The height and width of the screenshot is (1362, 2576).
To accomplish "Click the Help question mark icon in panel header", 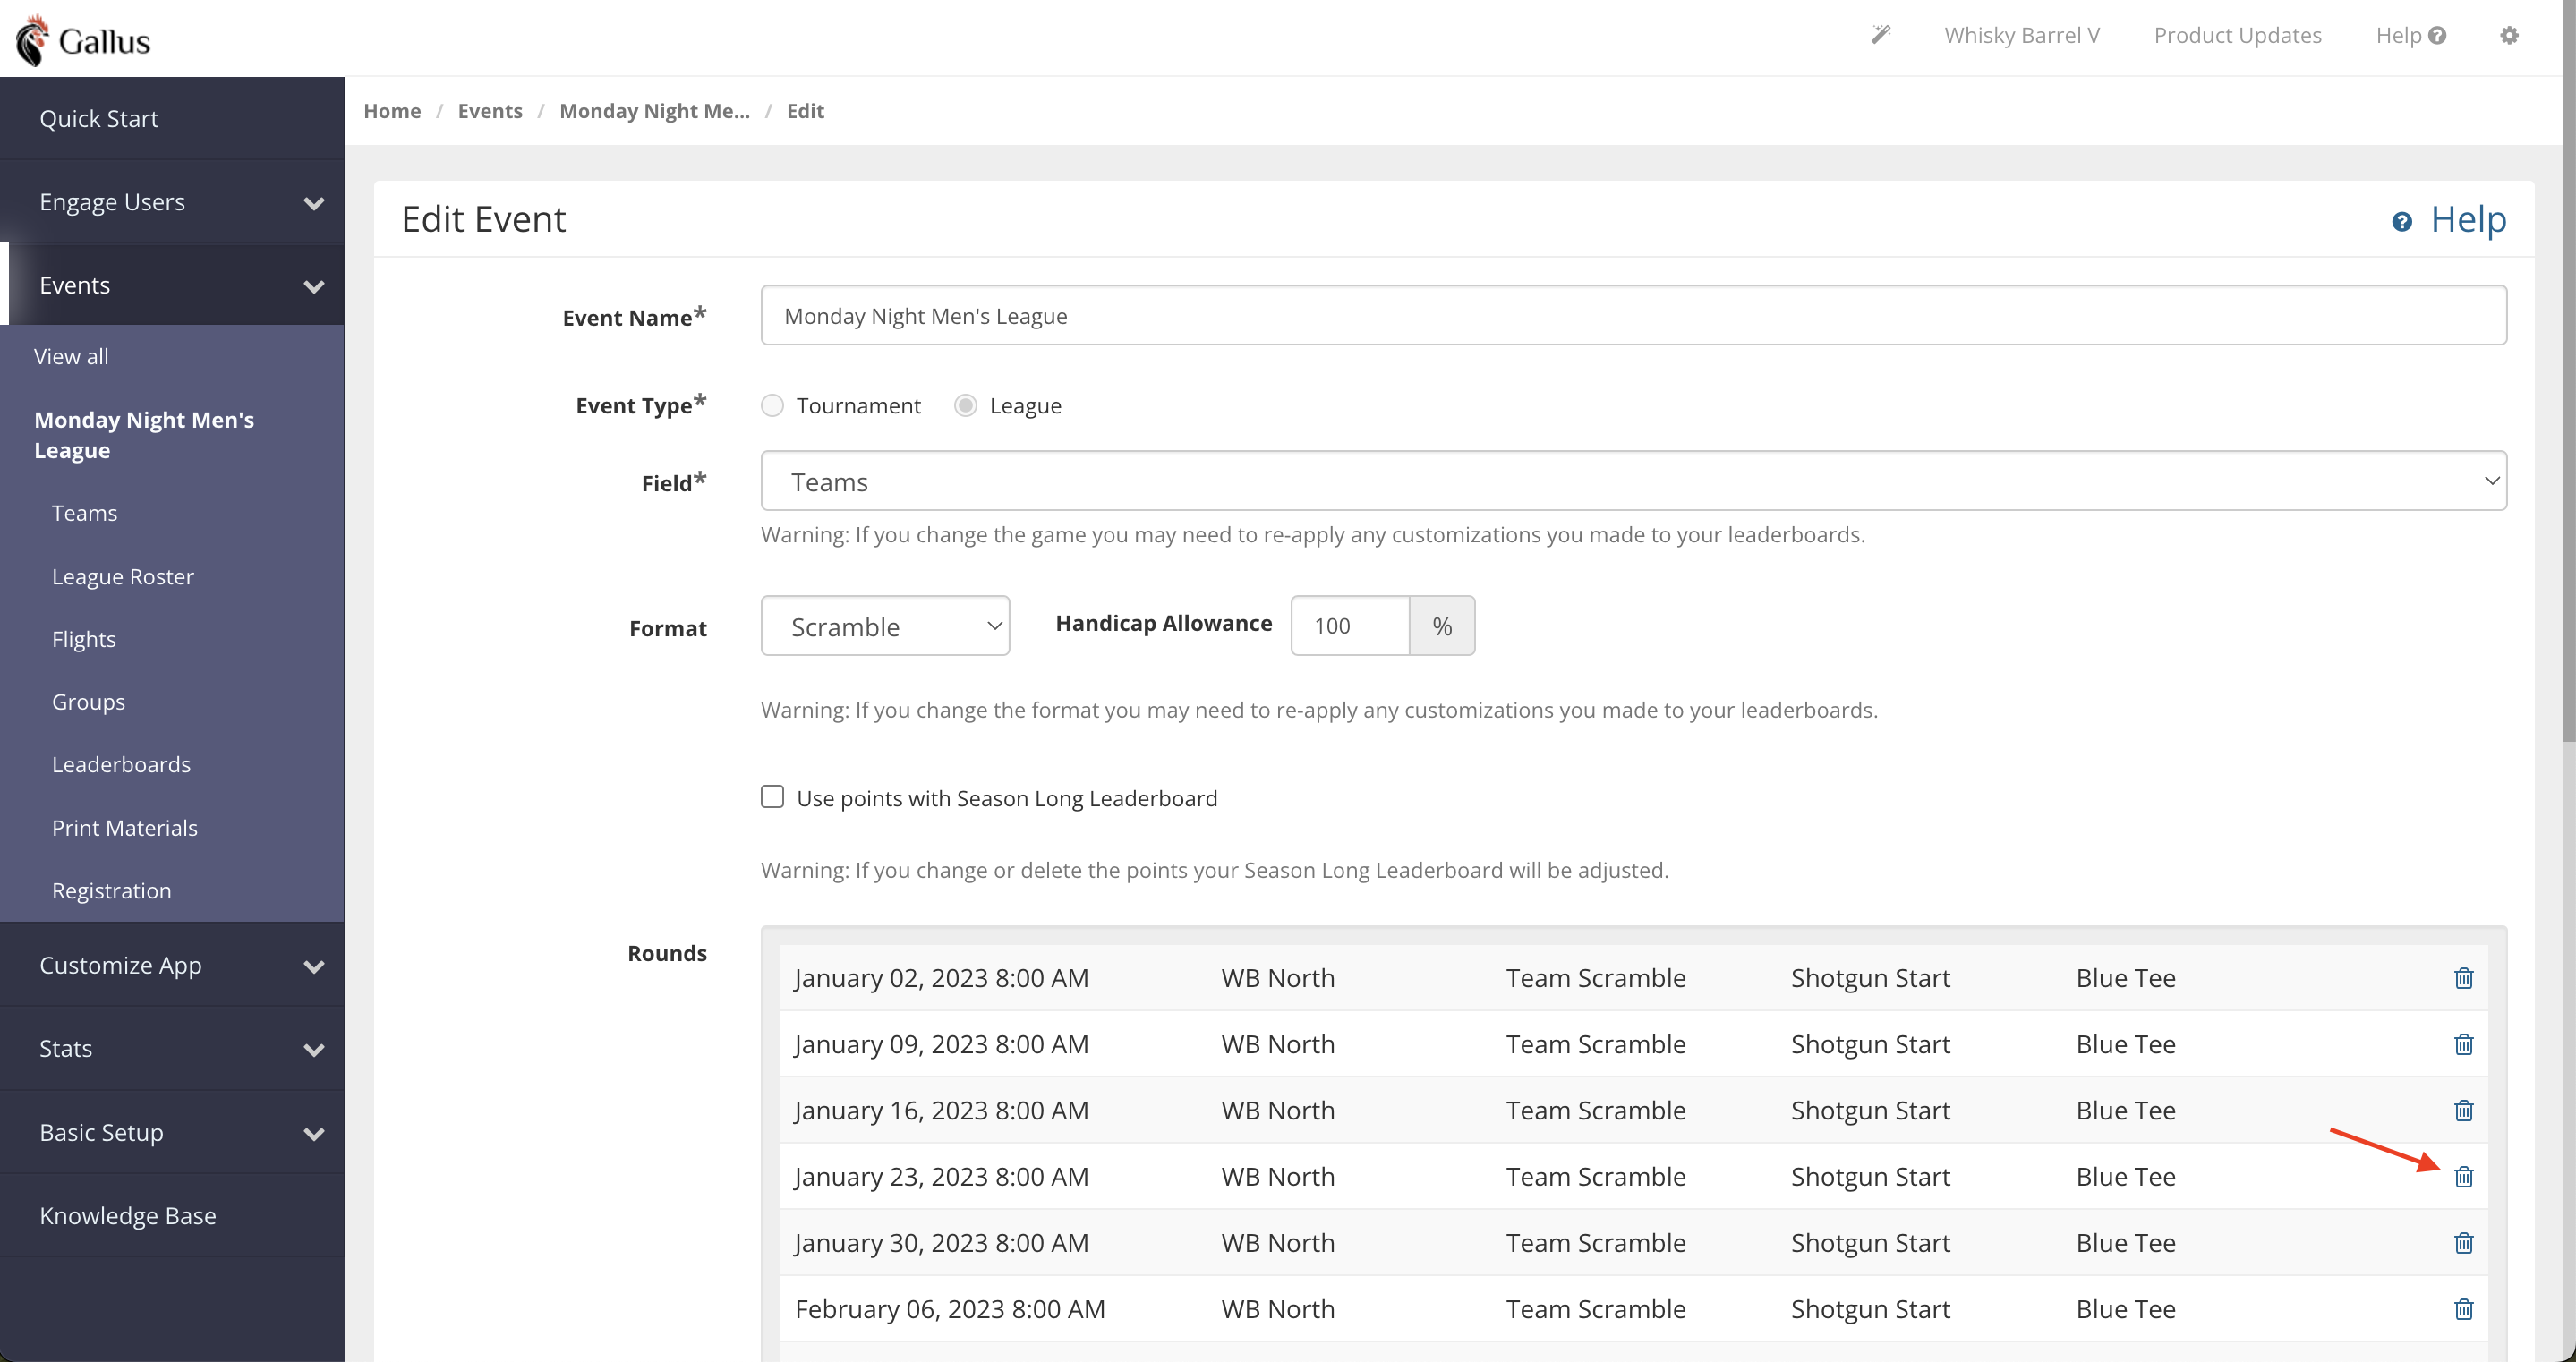I will (2401, 221).
